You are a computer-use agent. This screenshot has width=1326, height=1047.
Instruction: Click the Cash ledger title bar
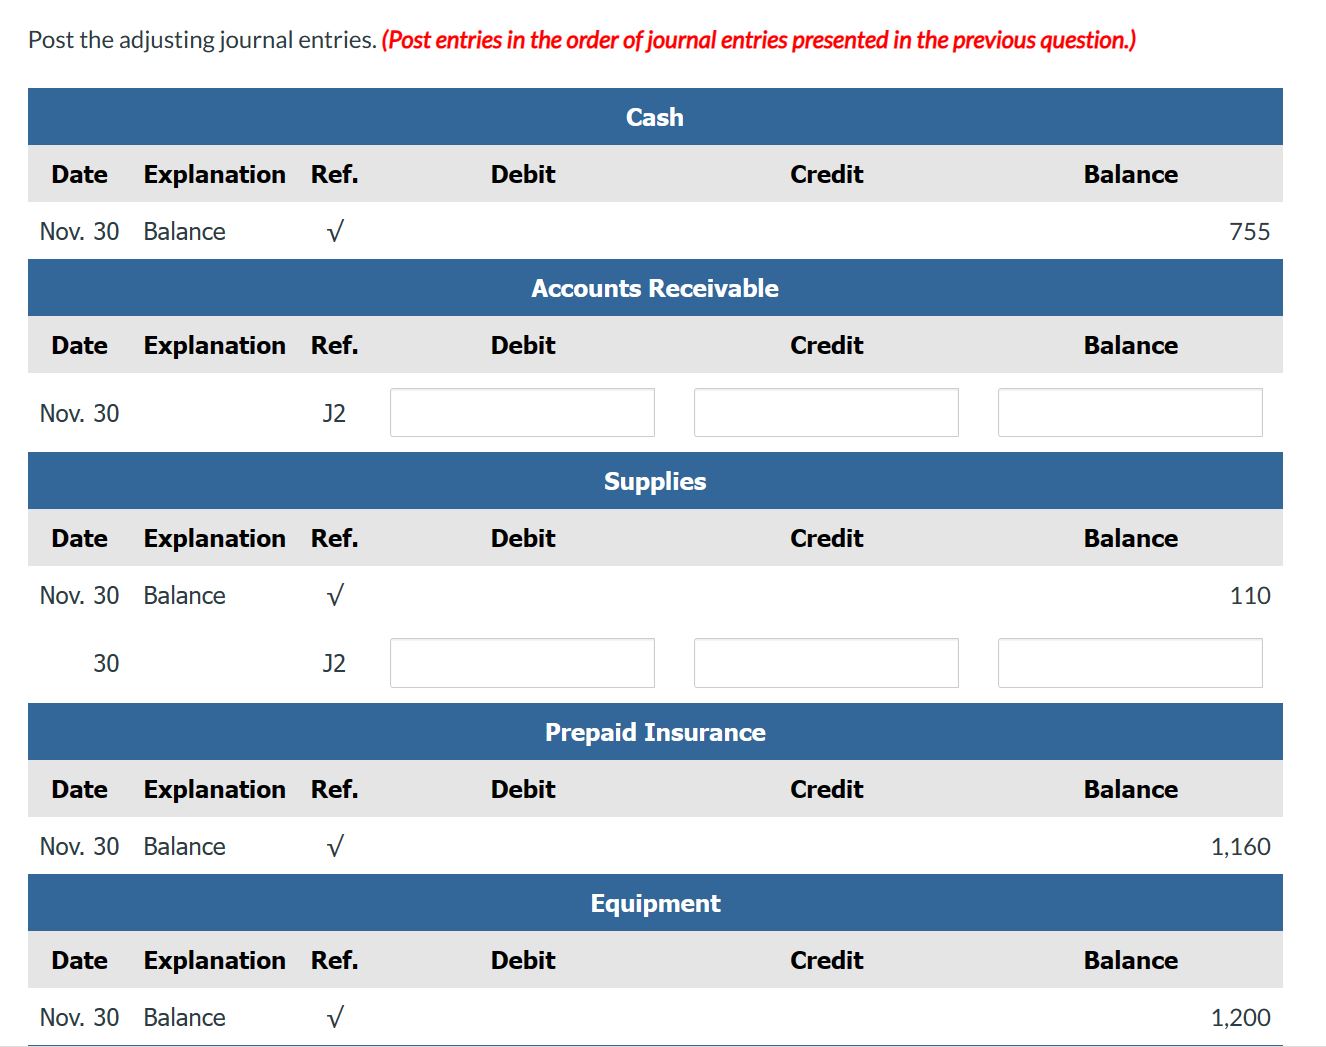pos(655,117)
